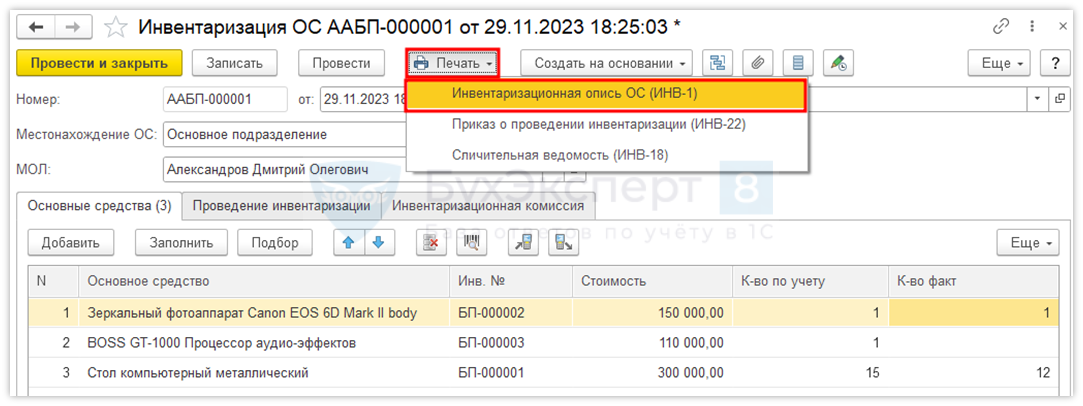Click the Заполнить button
This screenshot has width=1083, height=406.
(181, 242)
